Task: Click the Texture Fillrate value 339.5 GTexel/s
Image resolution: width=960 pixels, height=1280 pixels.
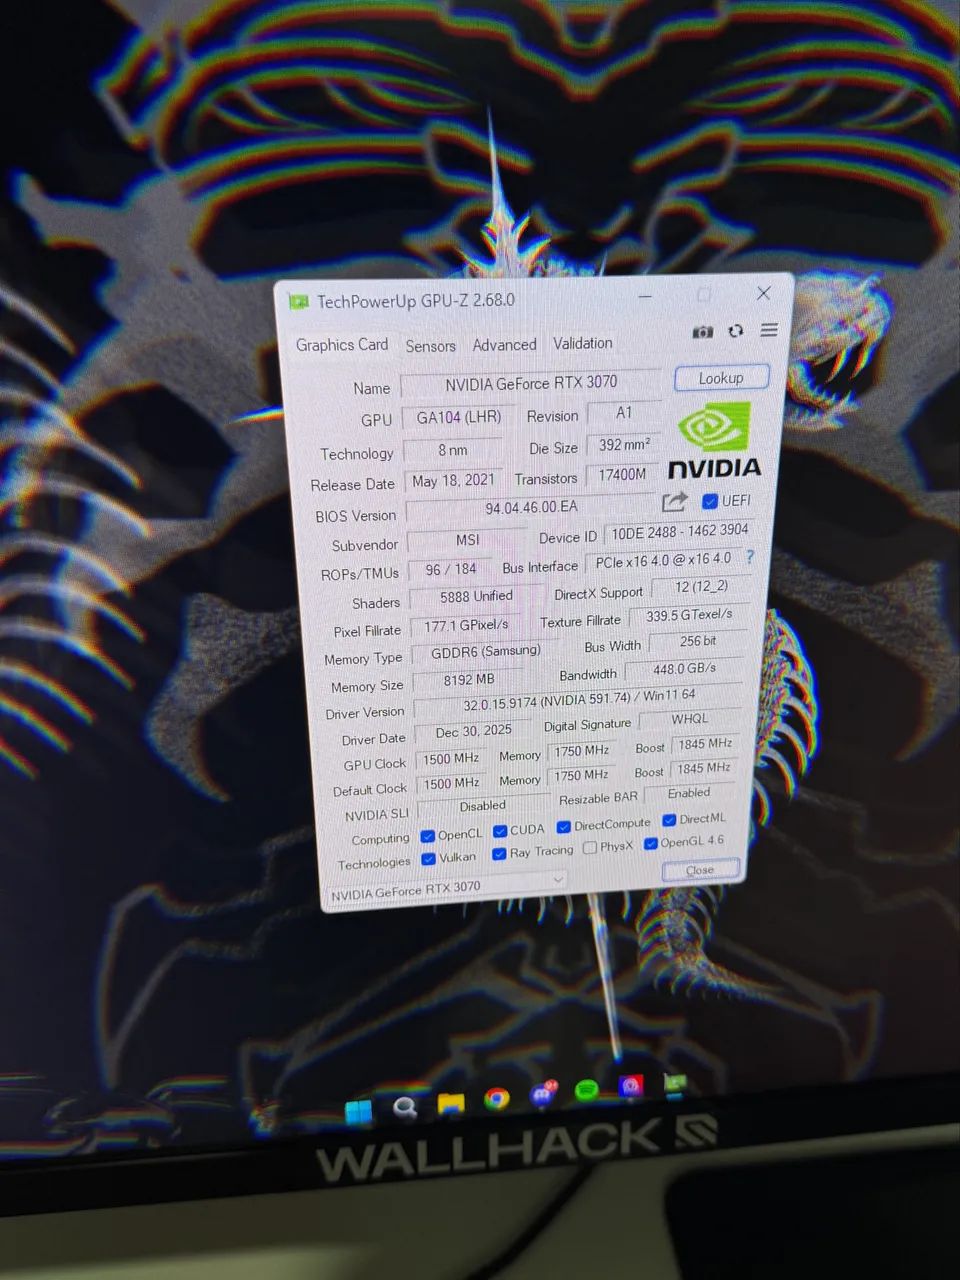Action: (689, 615)
